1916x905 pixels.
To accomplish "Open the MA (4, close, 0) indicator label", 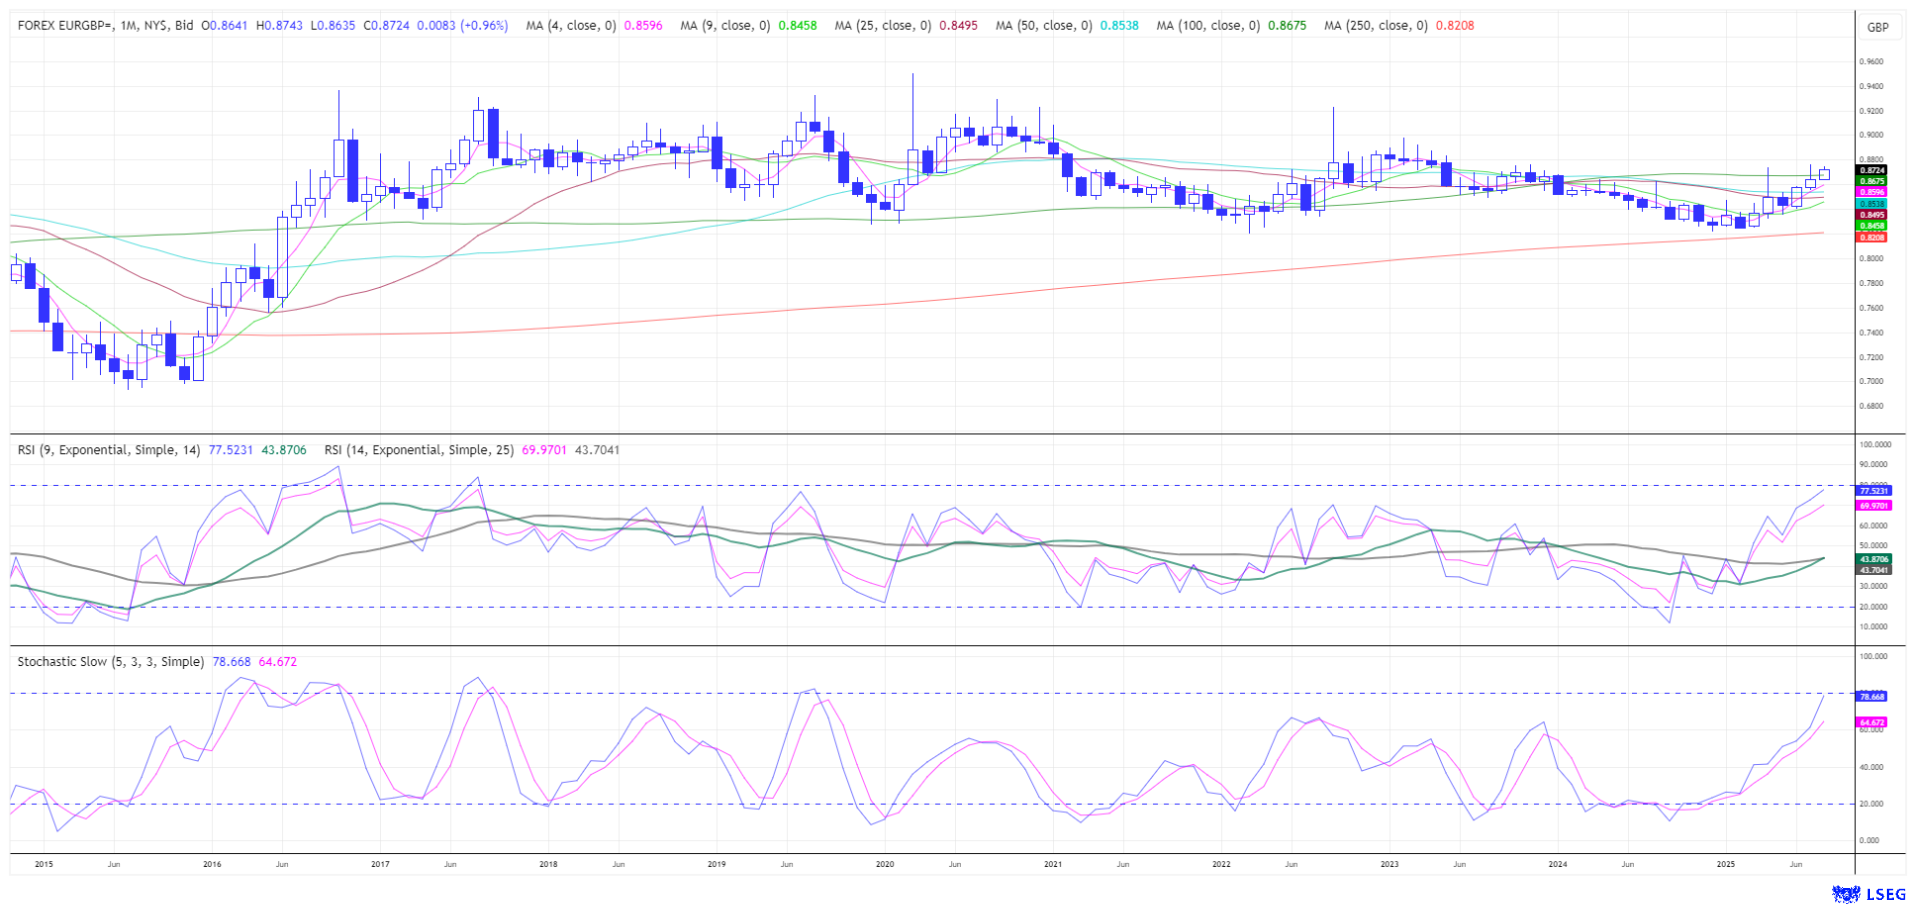I will (571, 26).
